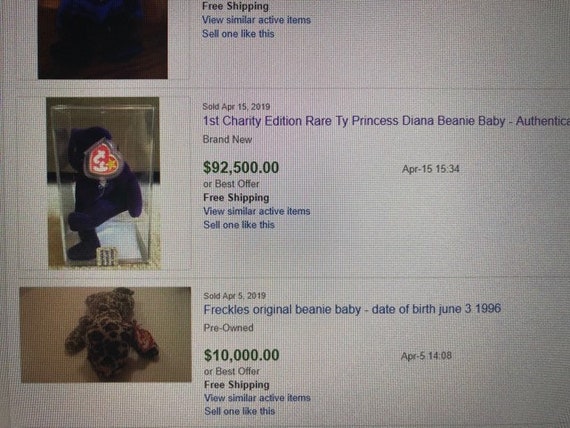Sell one like this under Freckles listing
The image size is (570, 428).
point(240,411)
